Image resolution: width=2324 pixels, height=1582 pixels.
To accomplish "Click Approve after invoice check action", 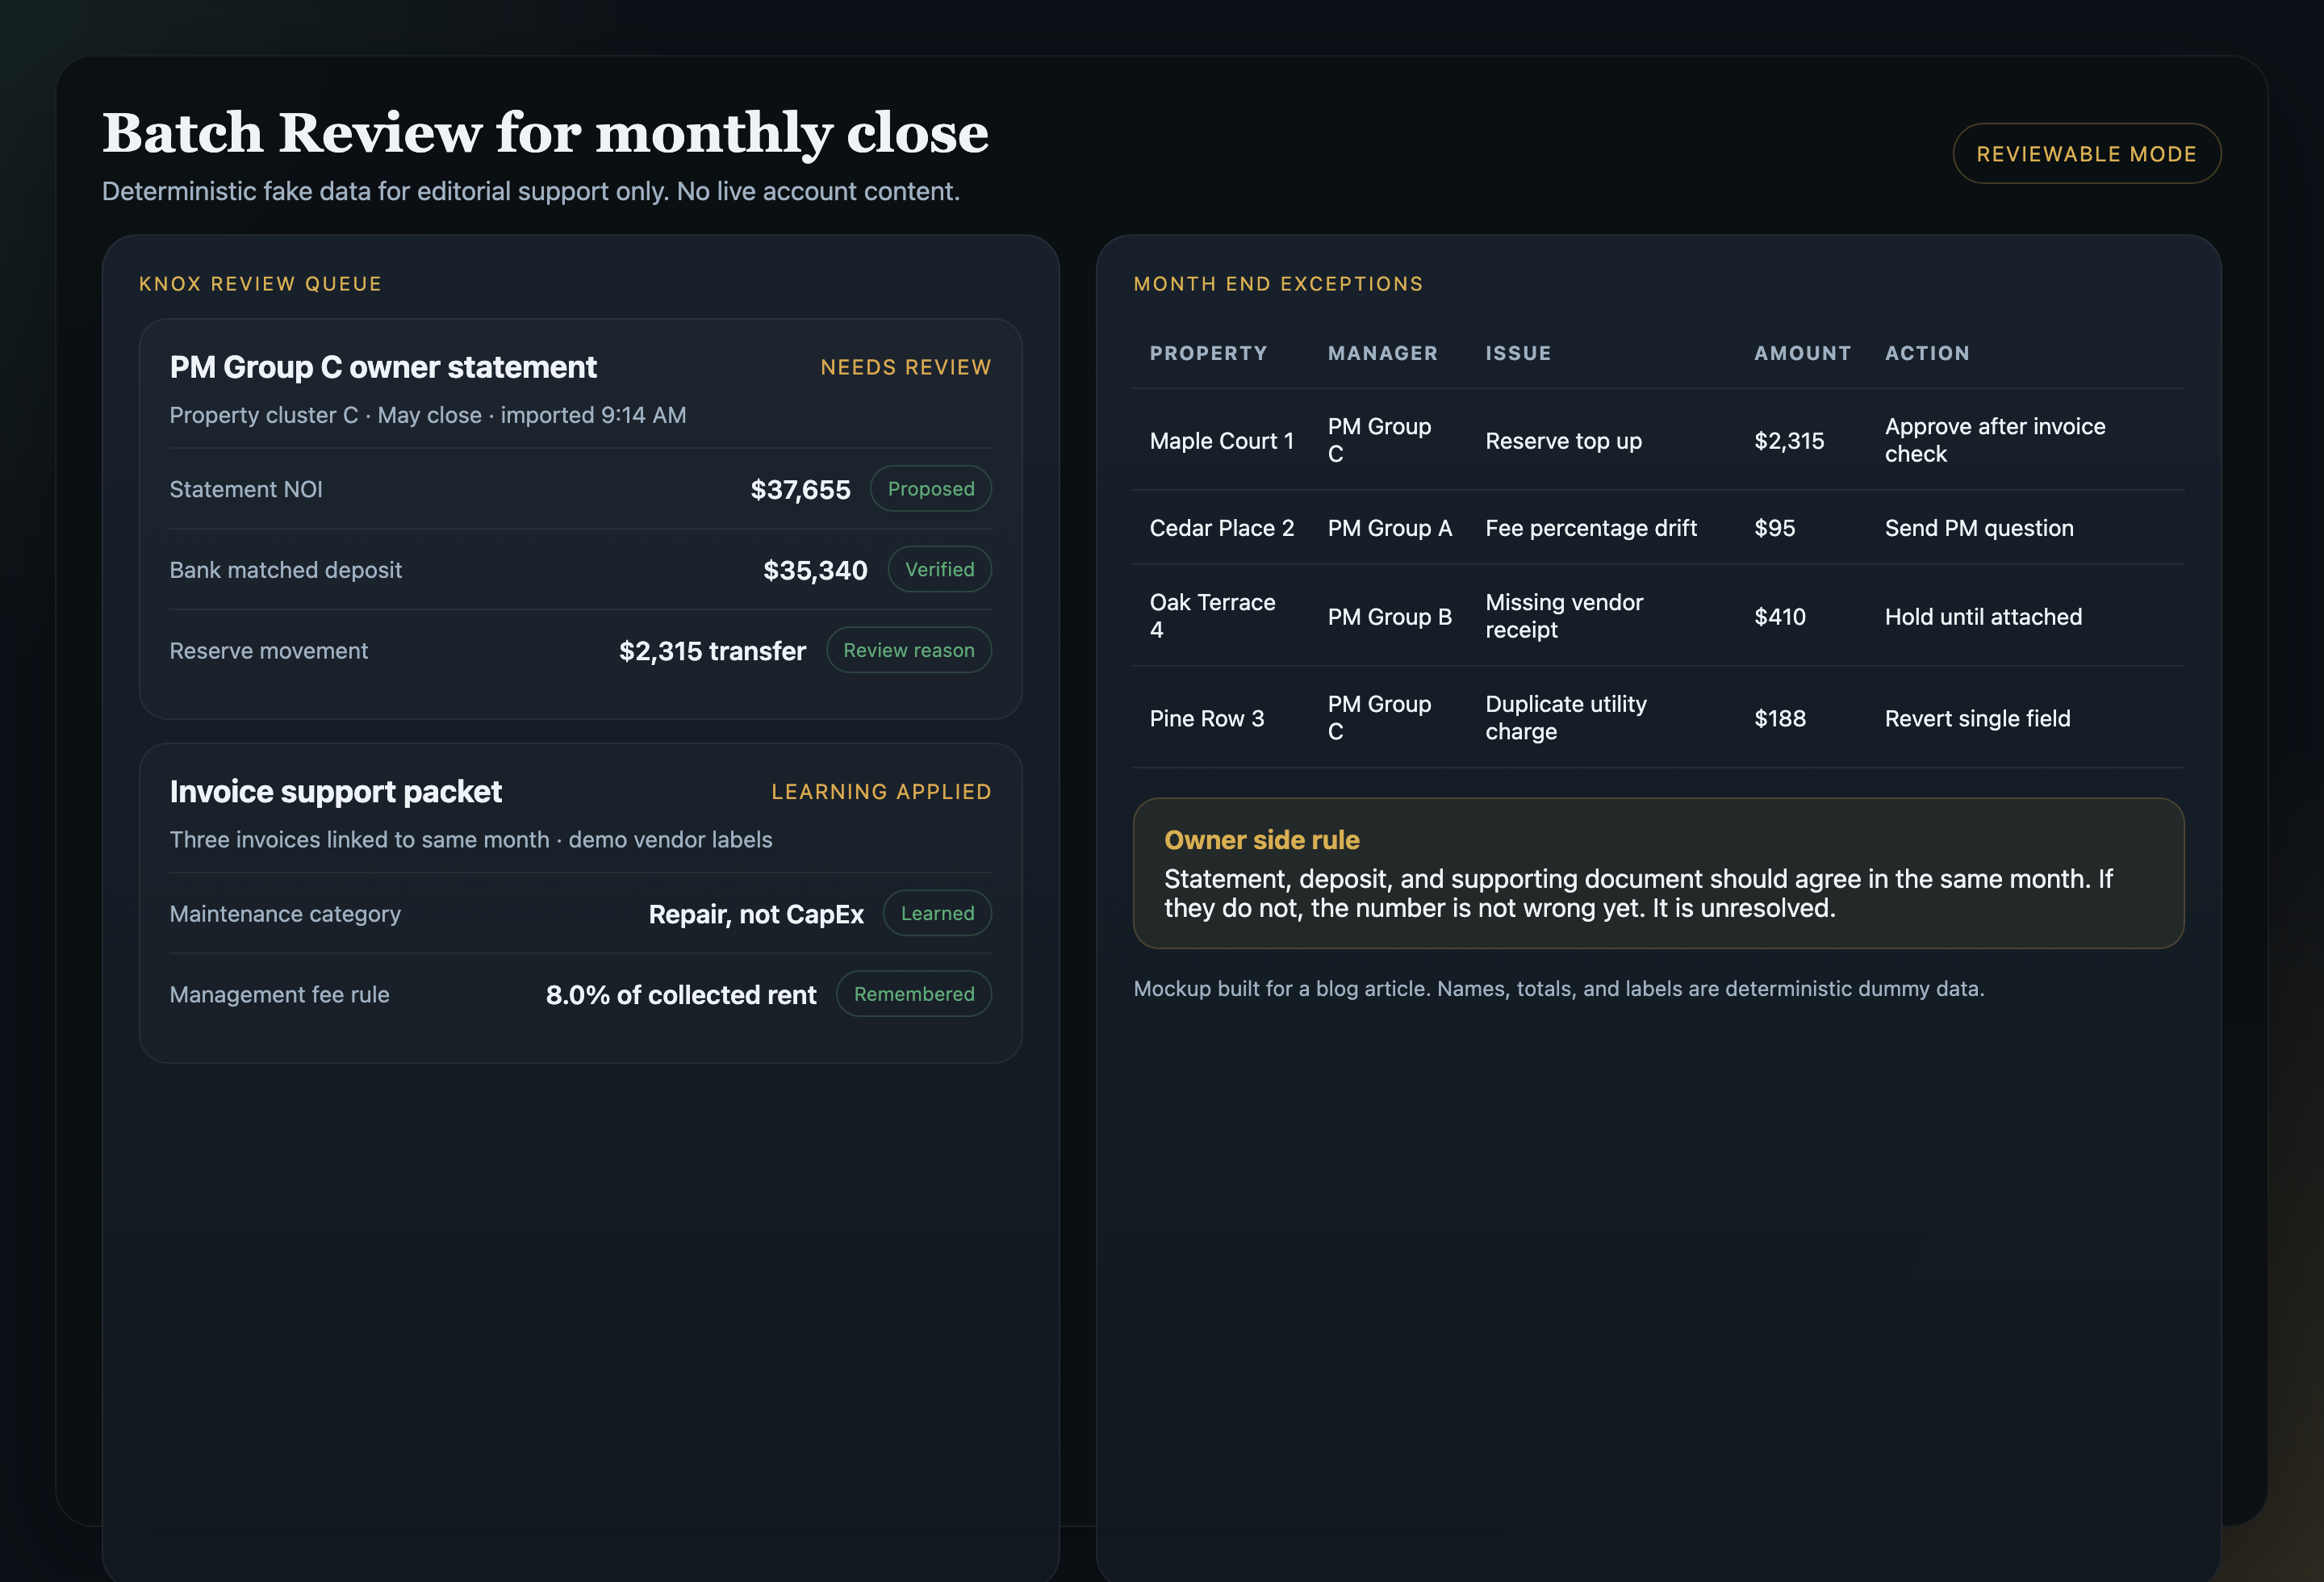I will pyautogui.click(x=1995, y=440).
